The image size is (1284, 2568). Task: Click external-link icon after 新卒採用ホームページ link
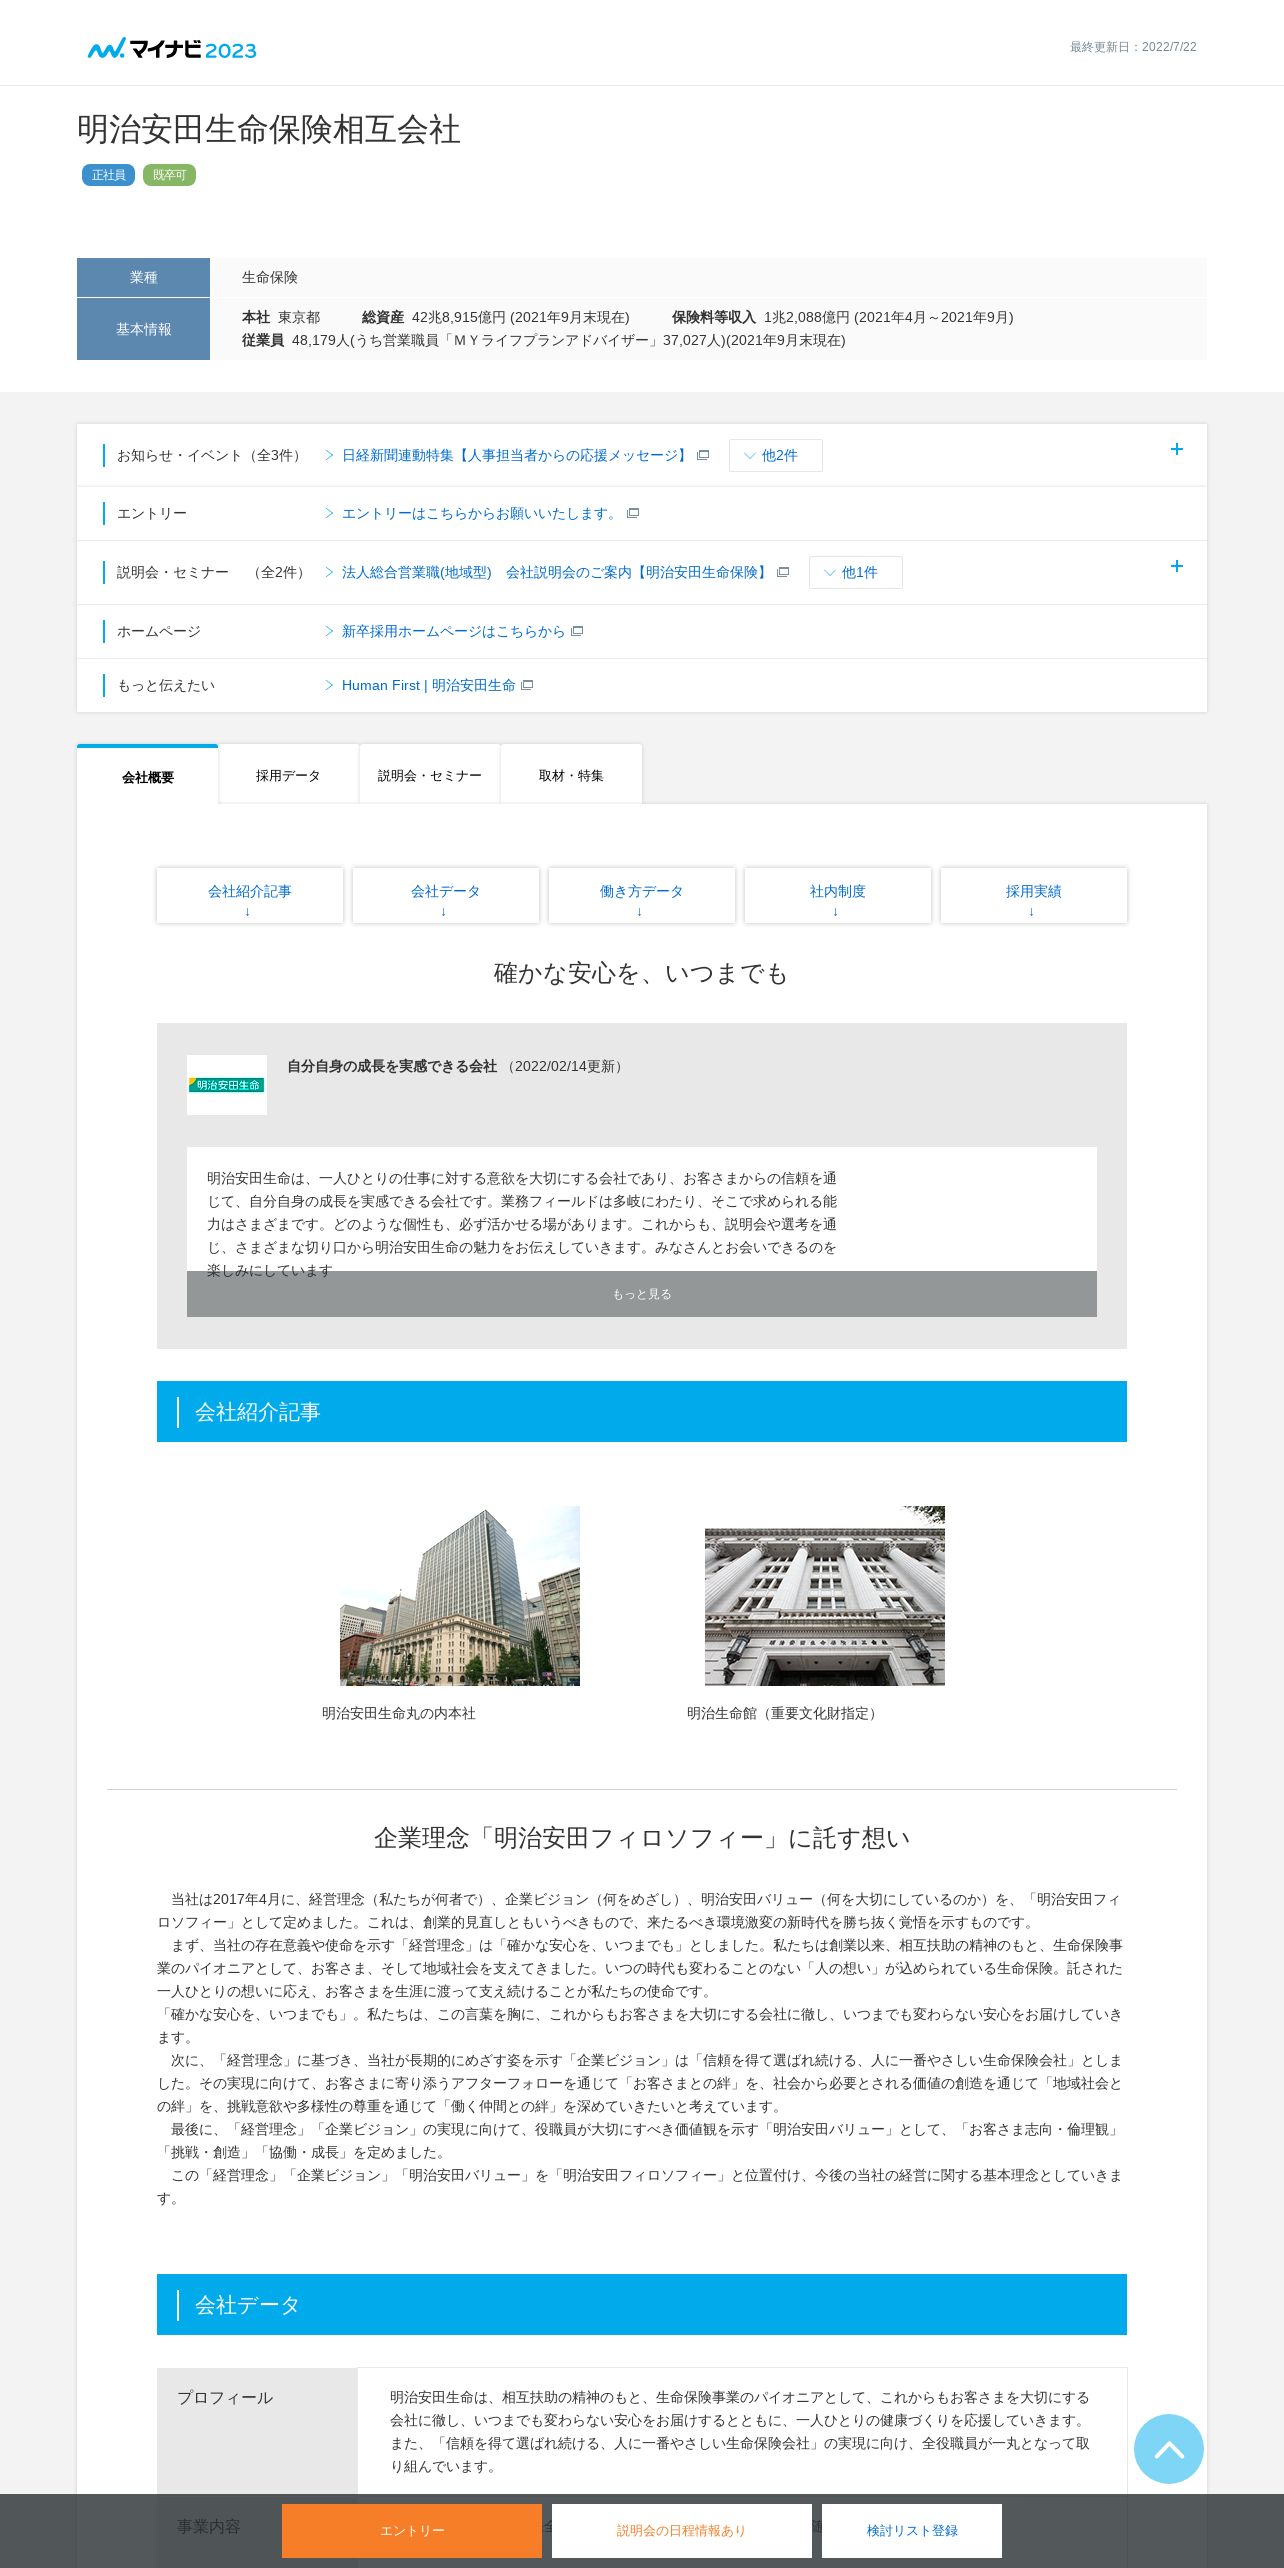[x=577, y=632]
